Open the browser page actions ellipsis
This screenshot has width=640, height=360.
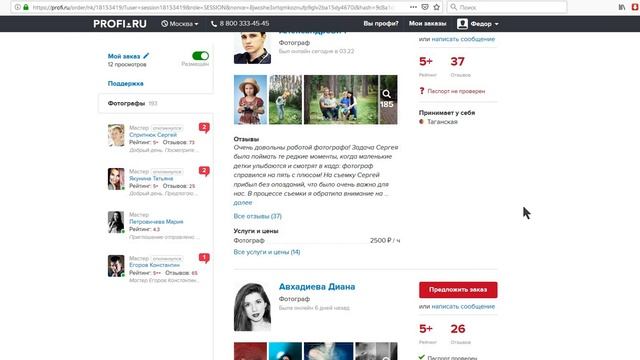pos(413,7)
